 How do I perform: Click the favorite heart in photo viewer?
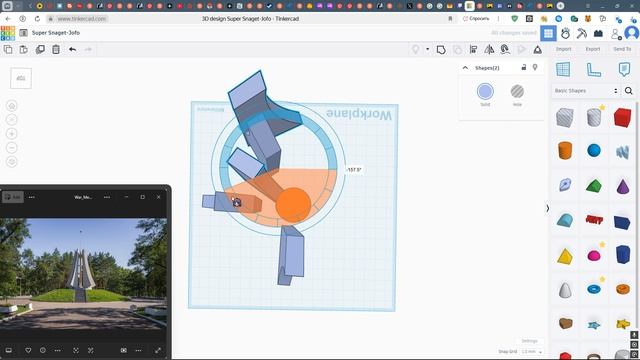tap(28, 350)
